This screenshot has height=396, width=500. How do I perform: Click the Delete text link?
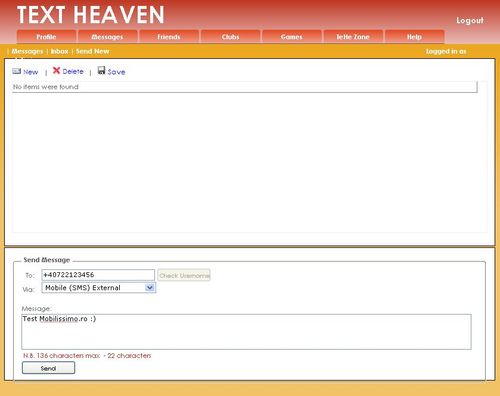[73, 71]
